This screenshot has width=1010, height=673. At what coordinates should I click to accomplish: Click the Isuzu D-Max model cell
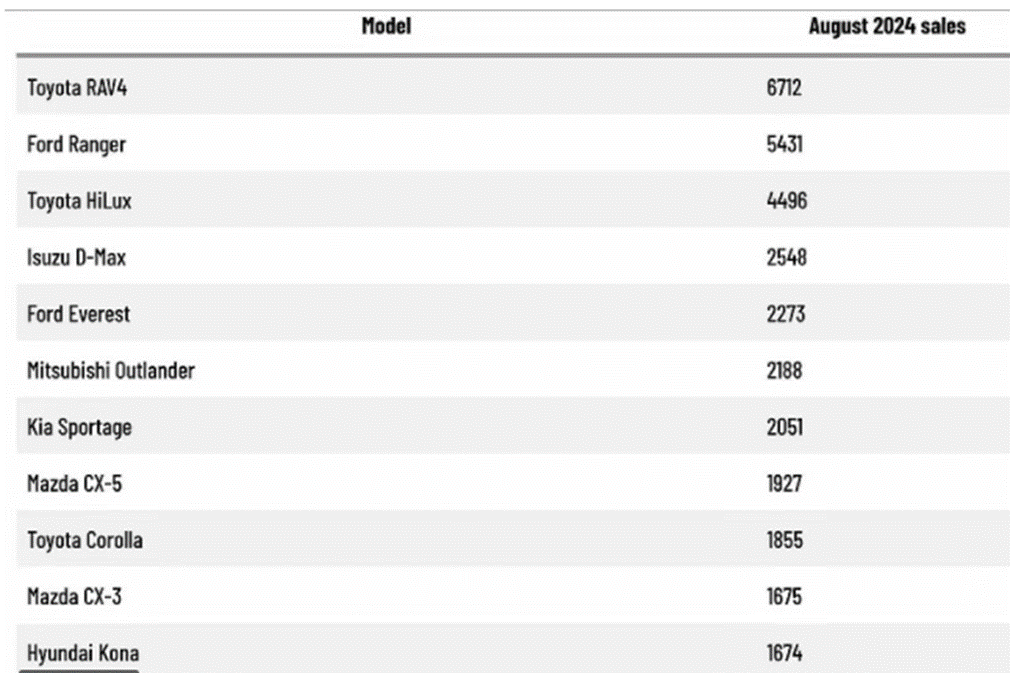click(x=76, y=258)
